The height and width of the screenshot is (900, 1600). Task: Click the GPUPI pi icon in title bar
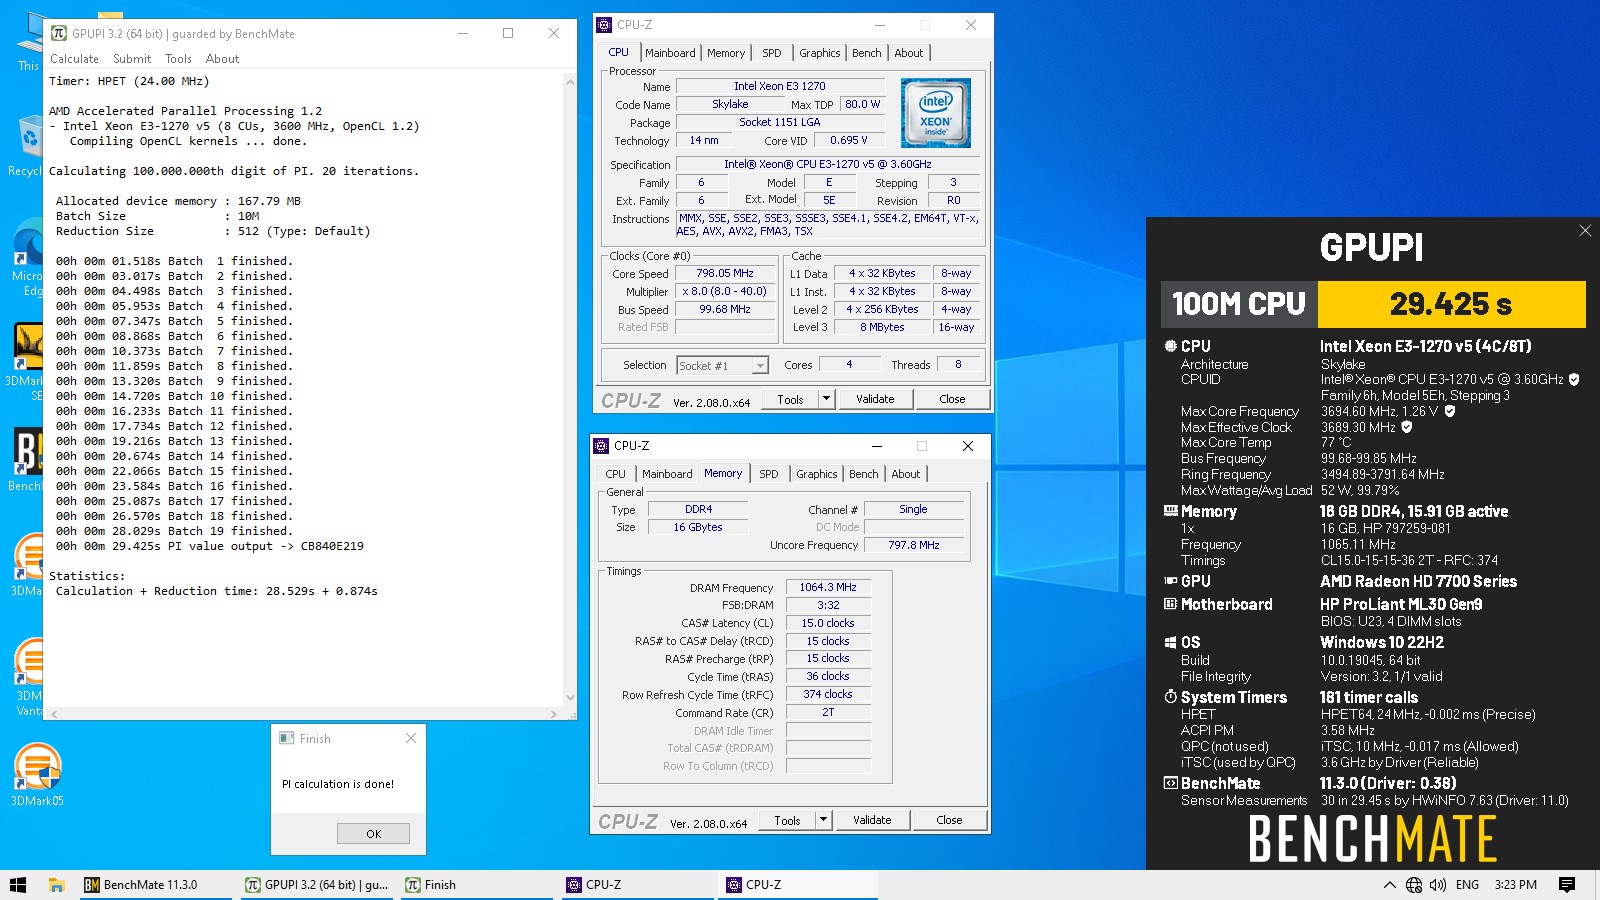(59, 33)
